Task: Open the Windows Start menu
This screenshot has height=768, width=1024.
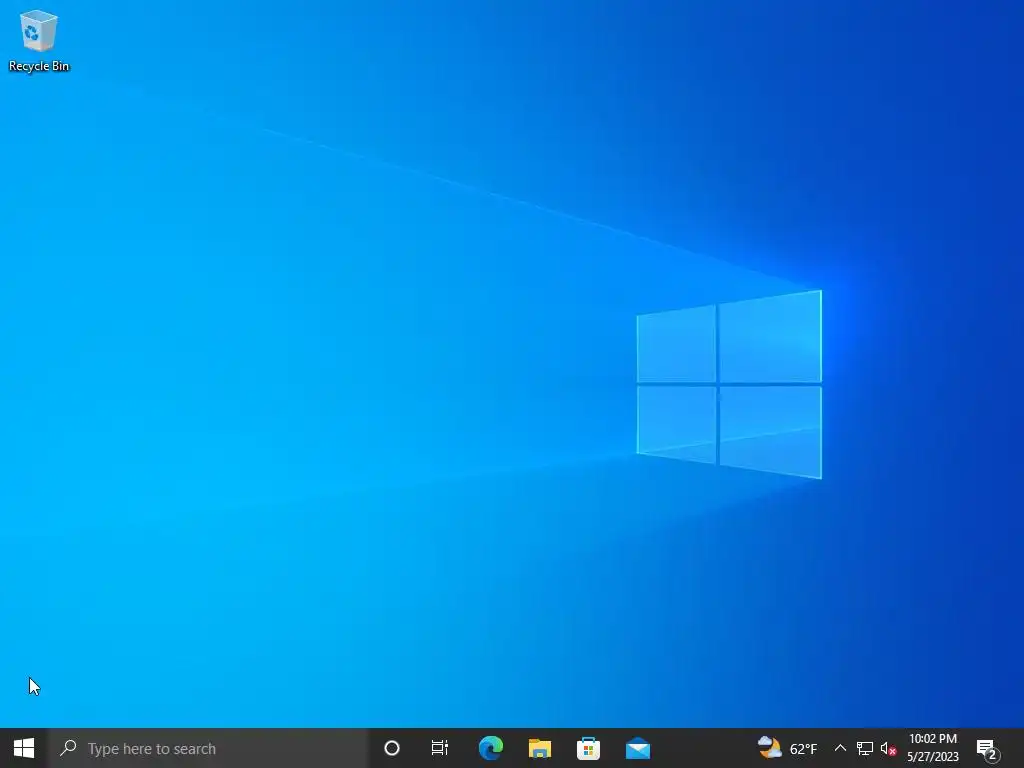Action: (x=24, y=748)
